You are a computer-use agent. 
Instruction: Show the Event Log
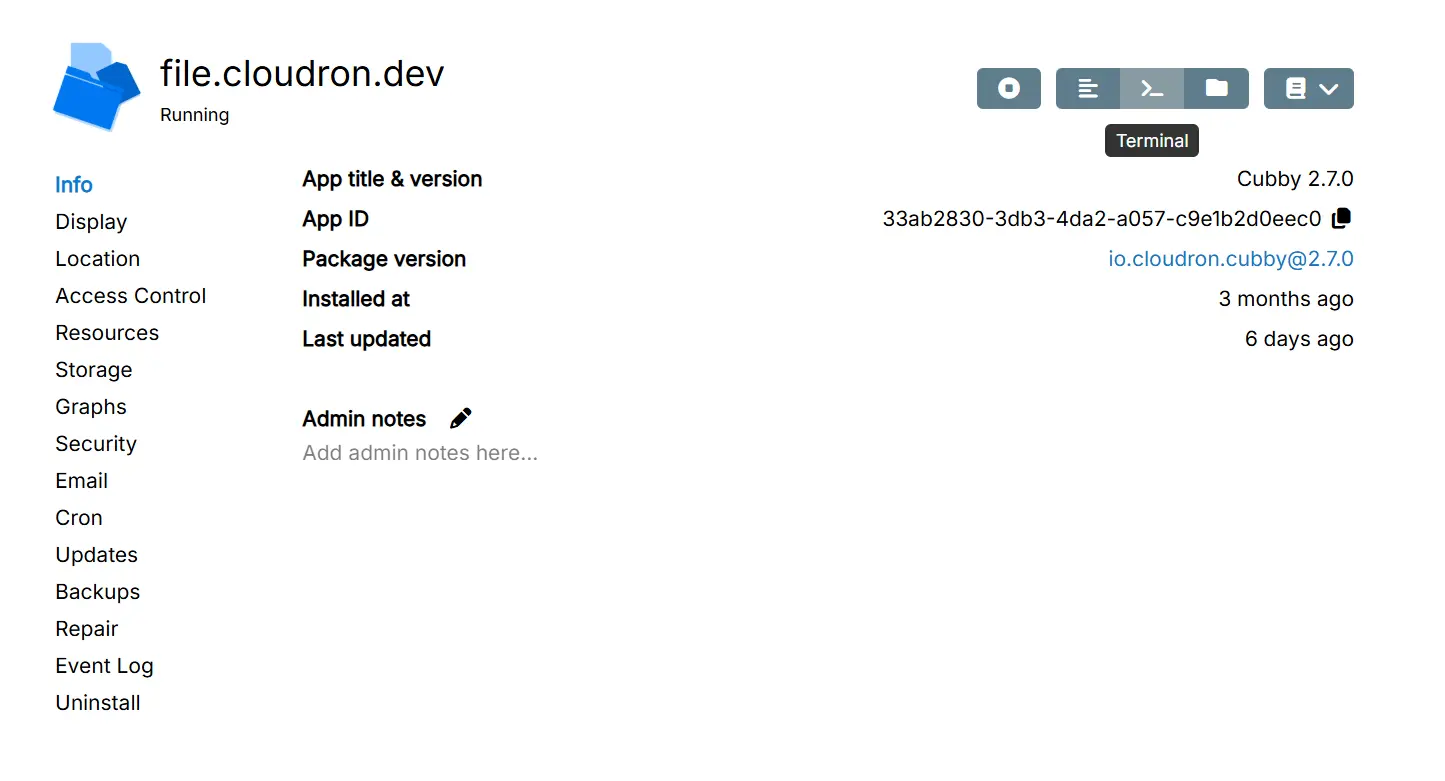104,666
